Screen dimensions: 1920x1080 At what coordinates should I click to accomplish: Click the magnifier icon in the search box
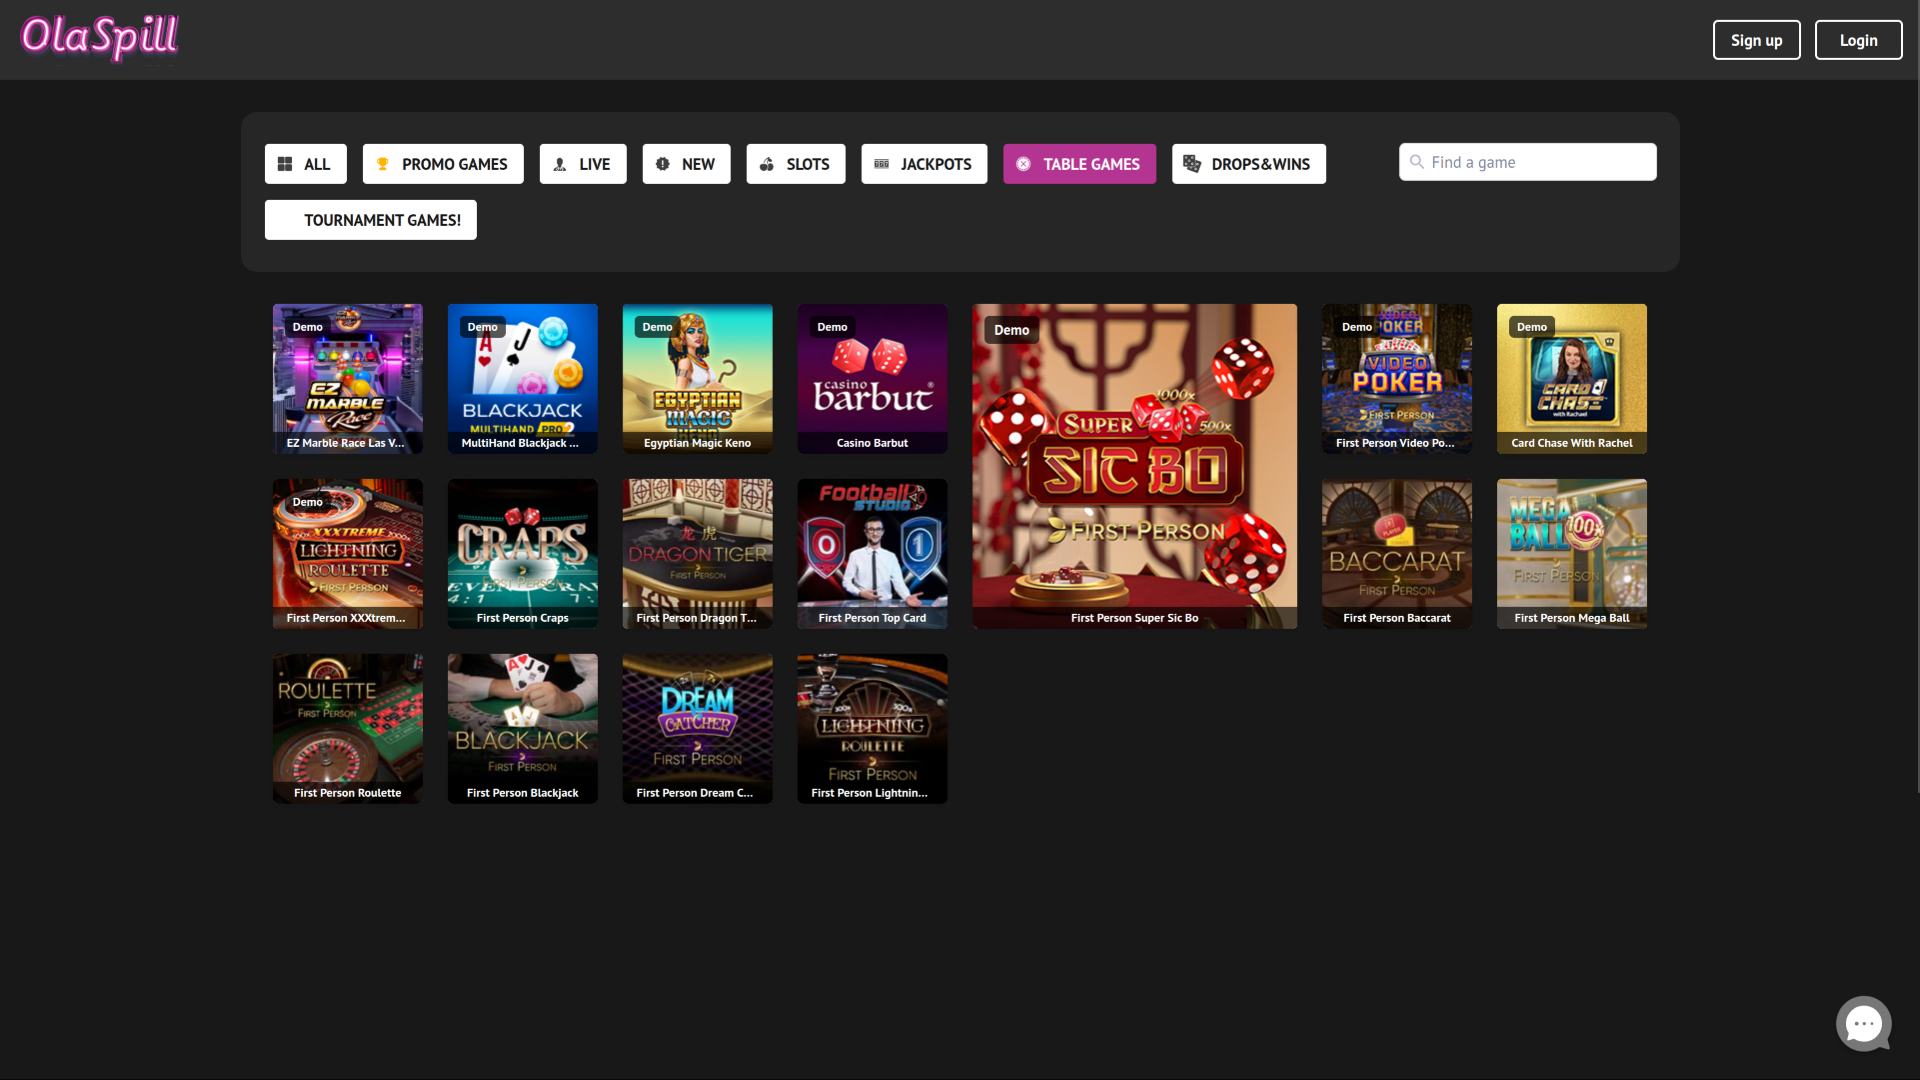1416,161
